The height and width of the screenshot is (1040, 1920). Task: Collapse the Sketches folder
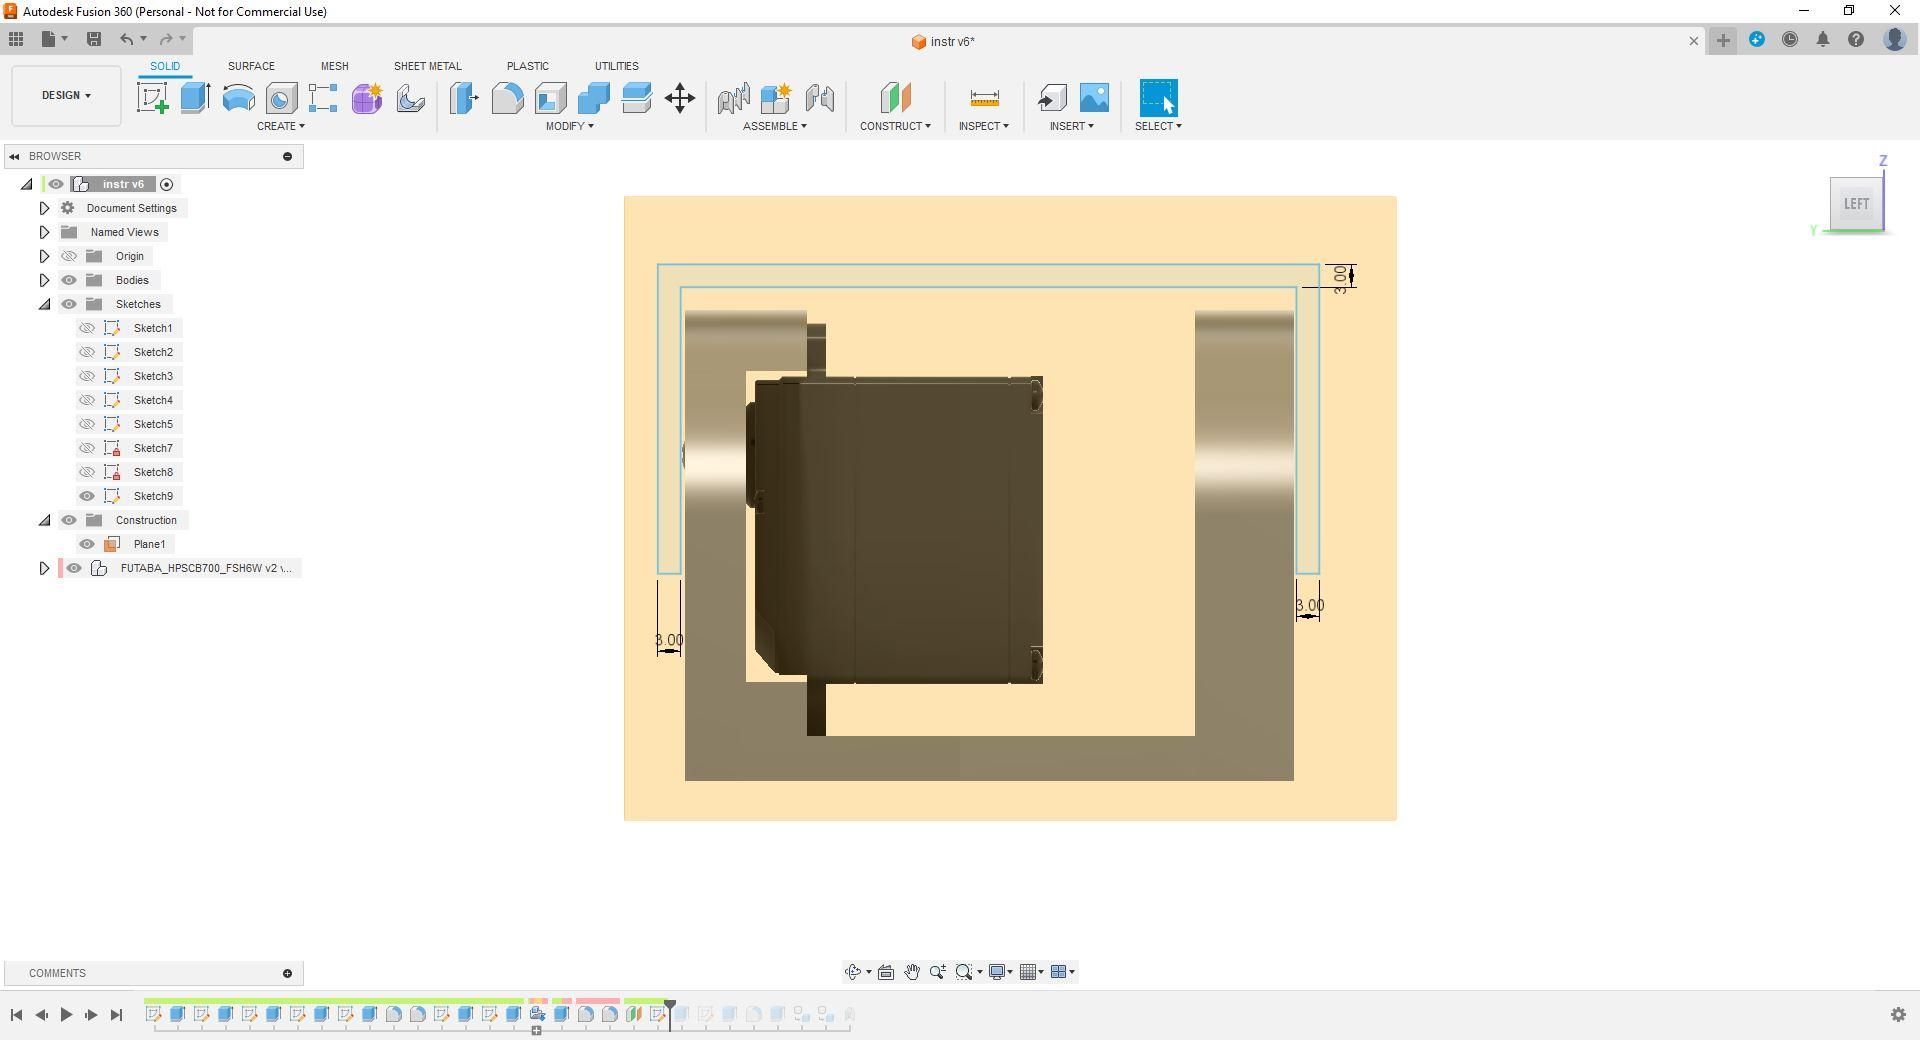[44, 304]
